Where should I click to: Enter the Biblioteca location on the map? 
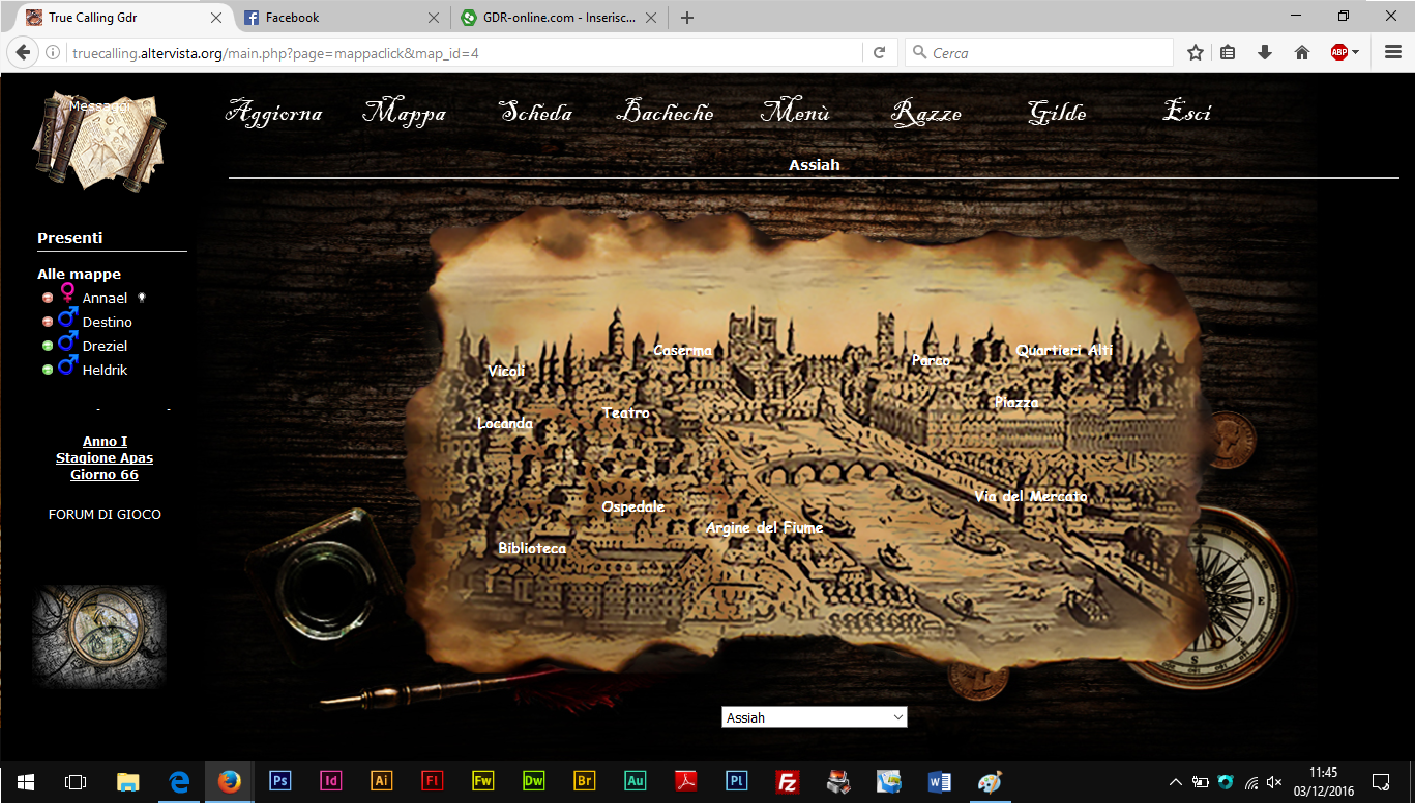click(532, 548)
